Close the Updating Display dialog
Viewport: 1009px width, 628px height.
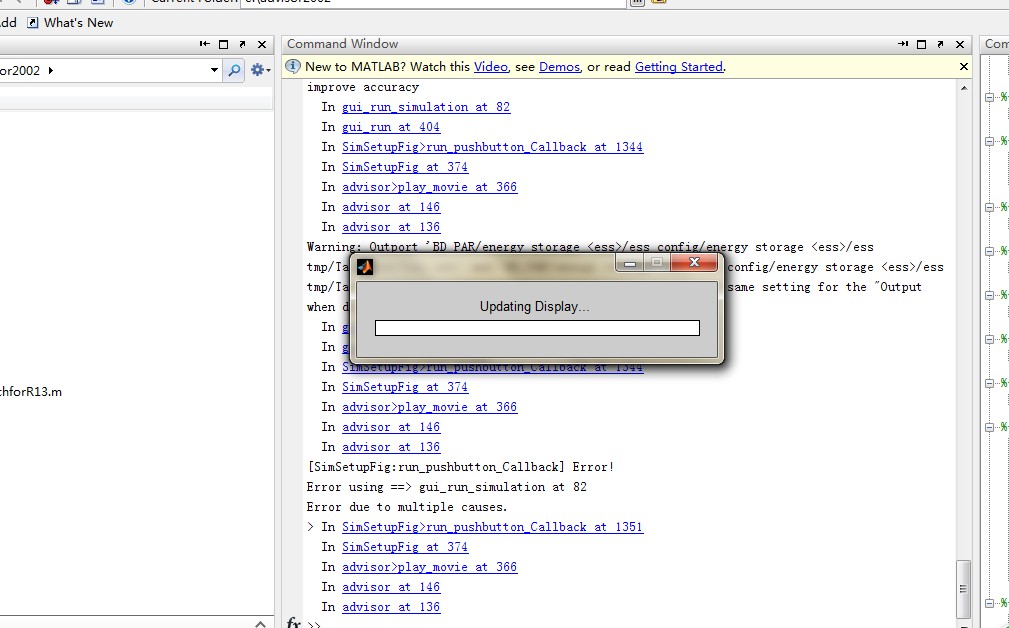click(x=694, y=263)
